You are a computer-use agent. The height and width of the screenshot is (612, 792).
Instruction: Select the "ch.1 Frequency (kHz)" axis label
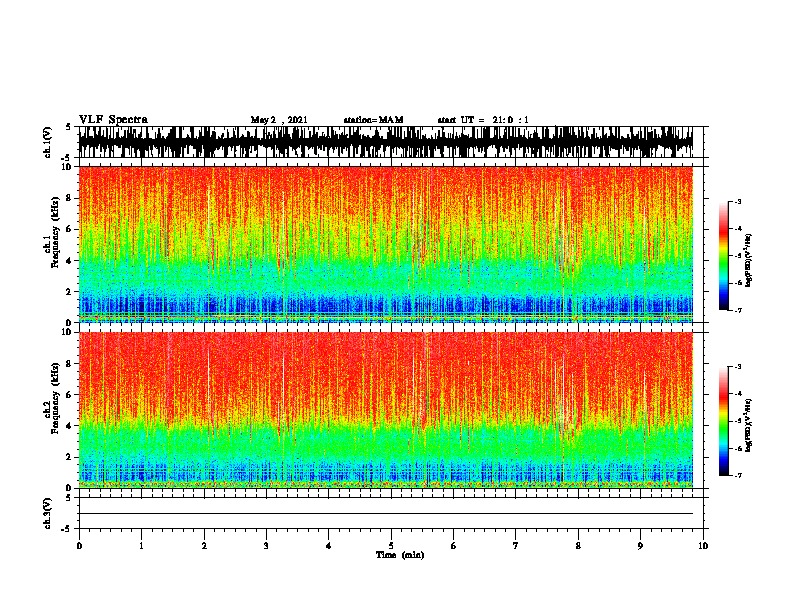[x=51, y=232]
